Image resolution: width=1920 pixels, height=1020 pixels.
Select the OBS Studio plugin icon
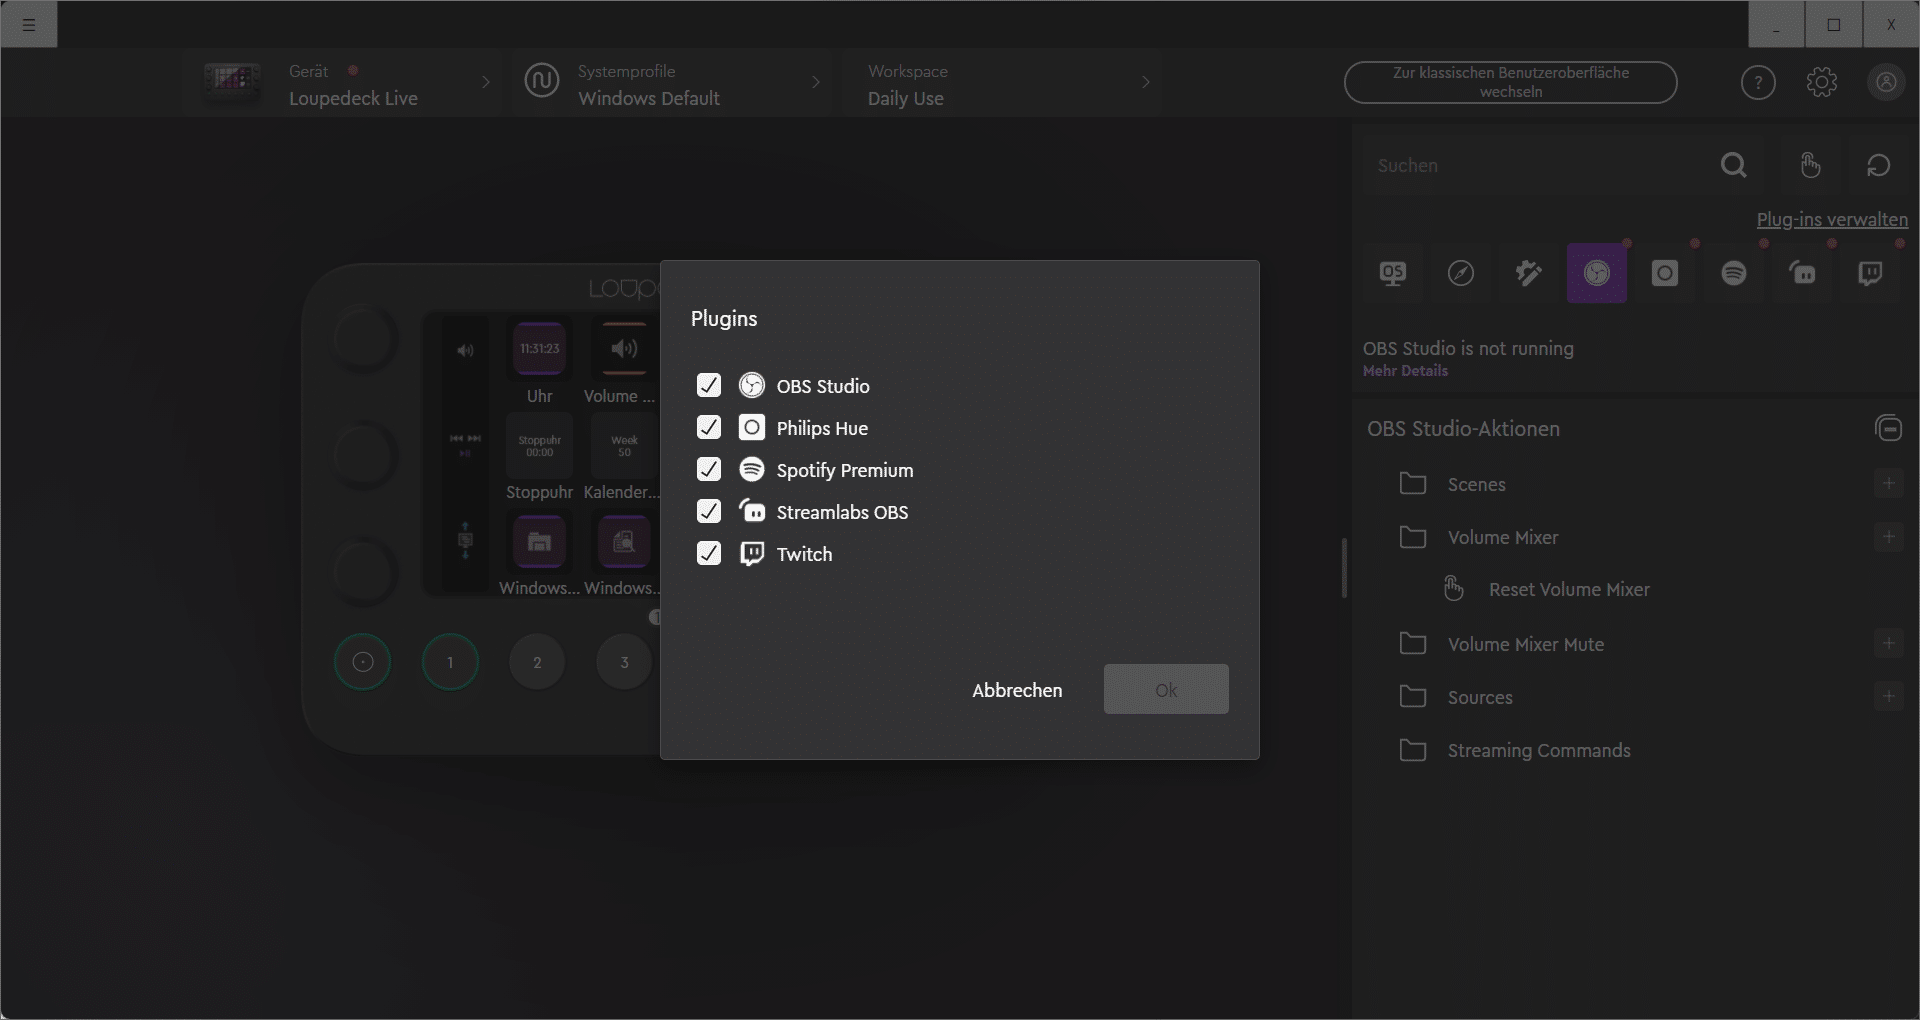point(1597,273)
